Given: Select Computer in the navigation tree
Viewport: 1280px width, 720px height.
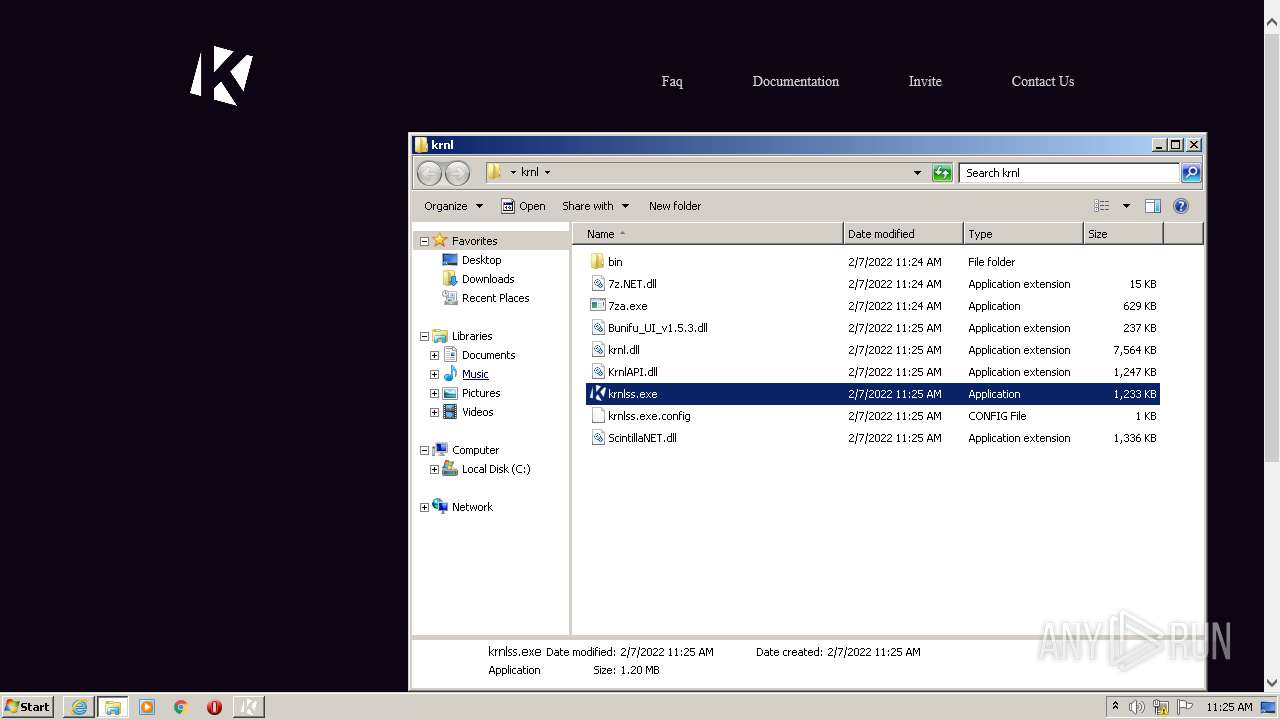Looking at the screenshot, I should (475, 450).
